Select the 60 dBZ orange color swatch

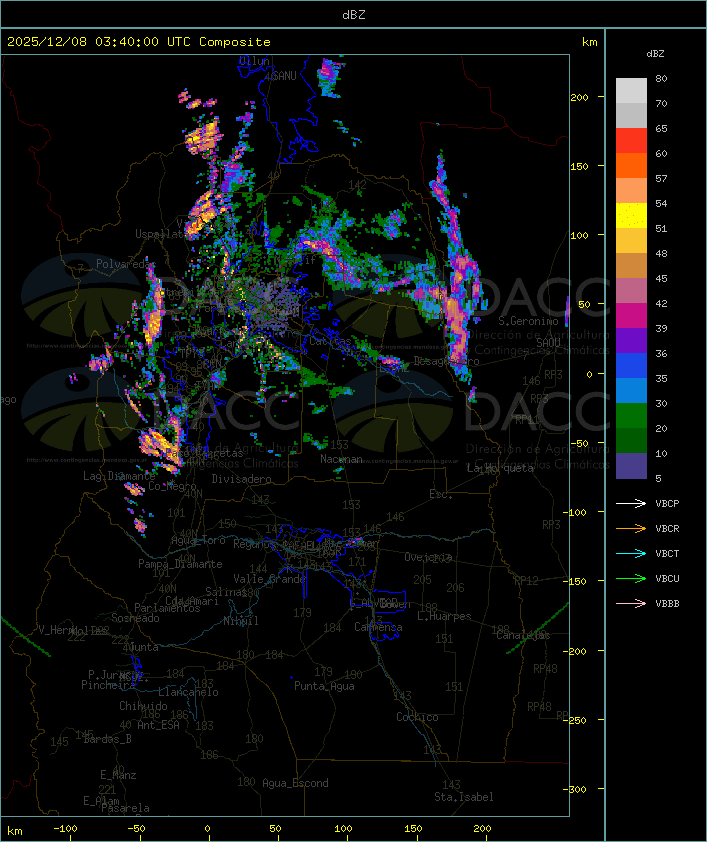click(x=631, y=165)
